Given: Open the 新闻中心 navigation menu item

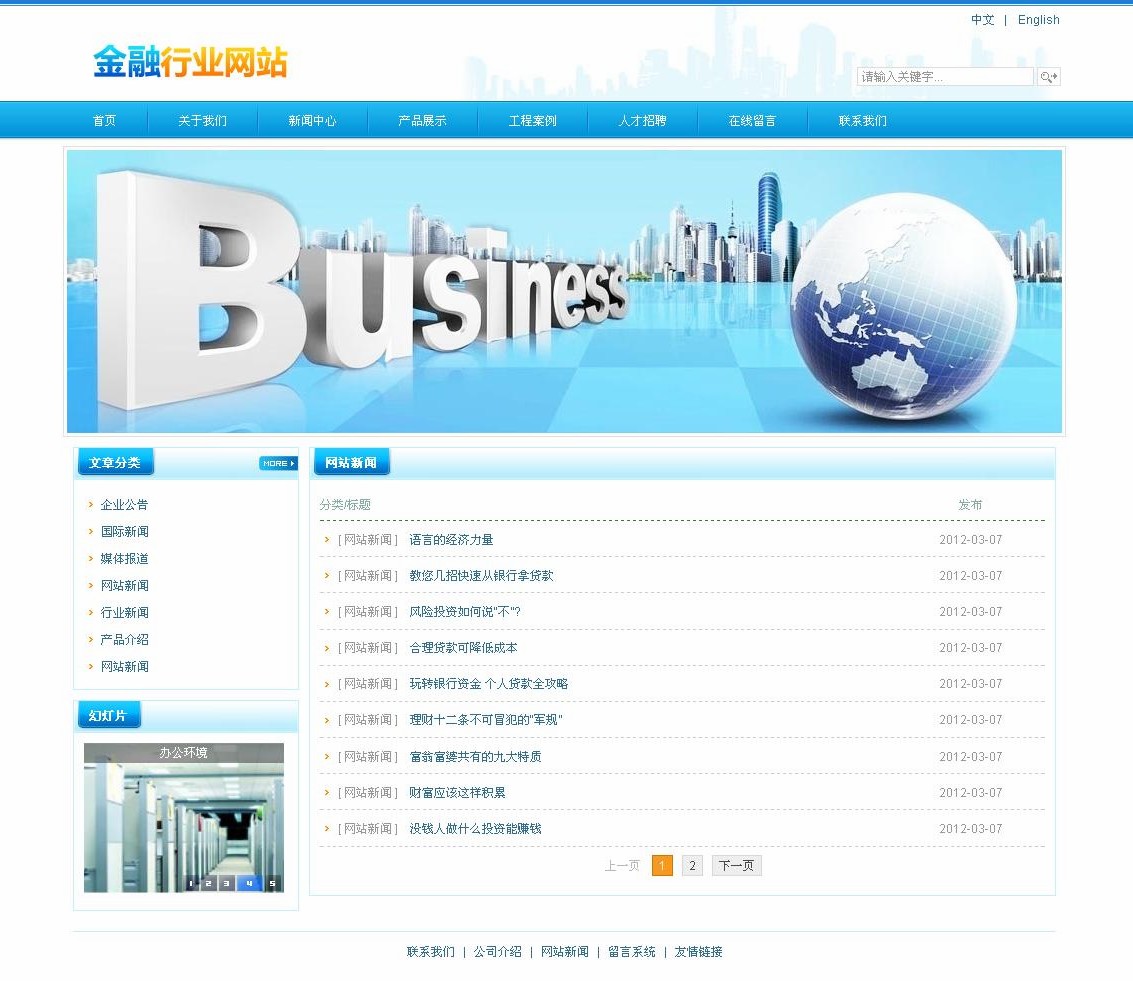Looking at the screenshot, I should [x=312, y=121].
